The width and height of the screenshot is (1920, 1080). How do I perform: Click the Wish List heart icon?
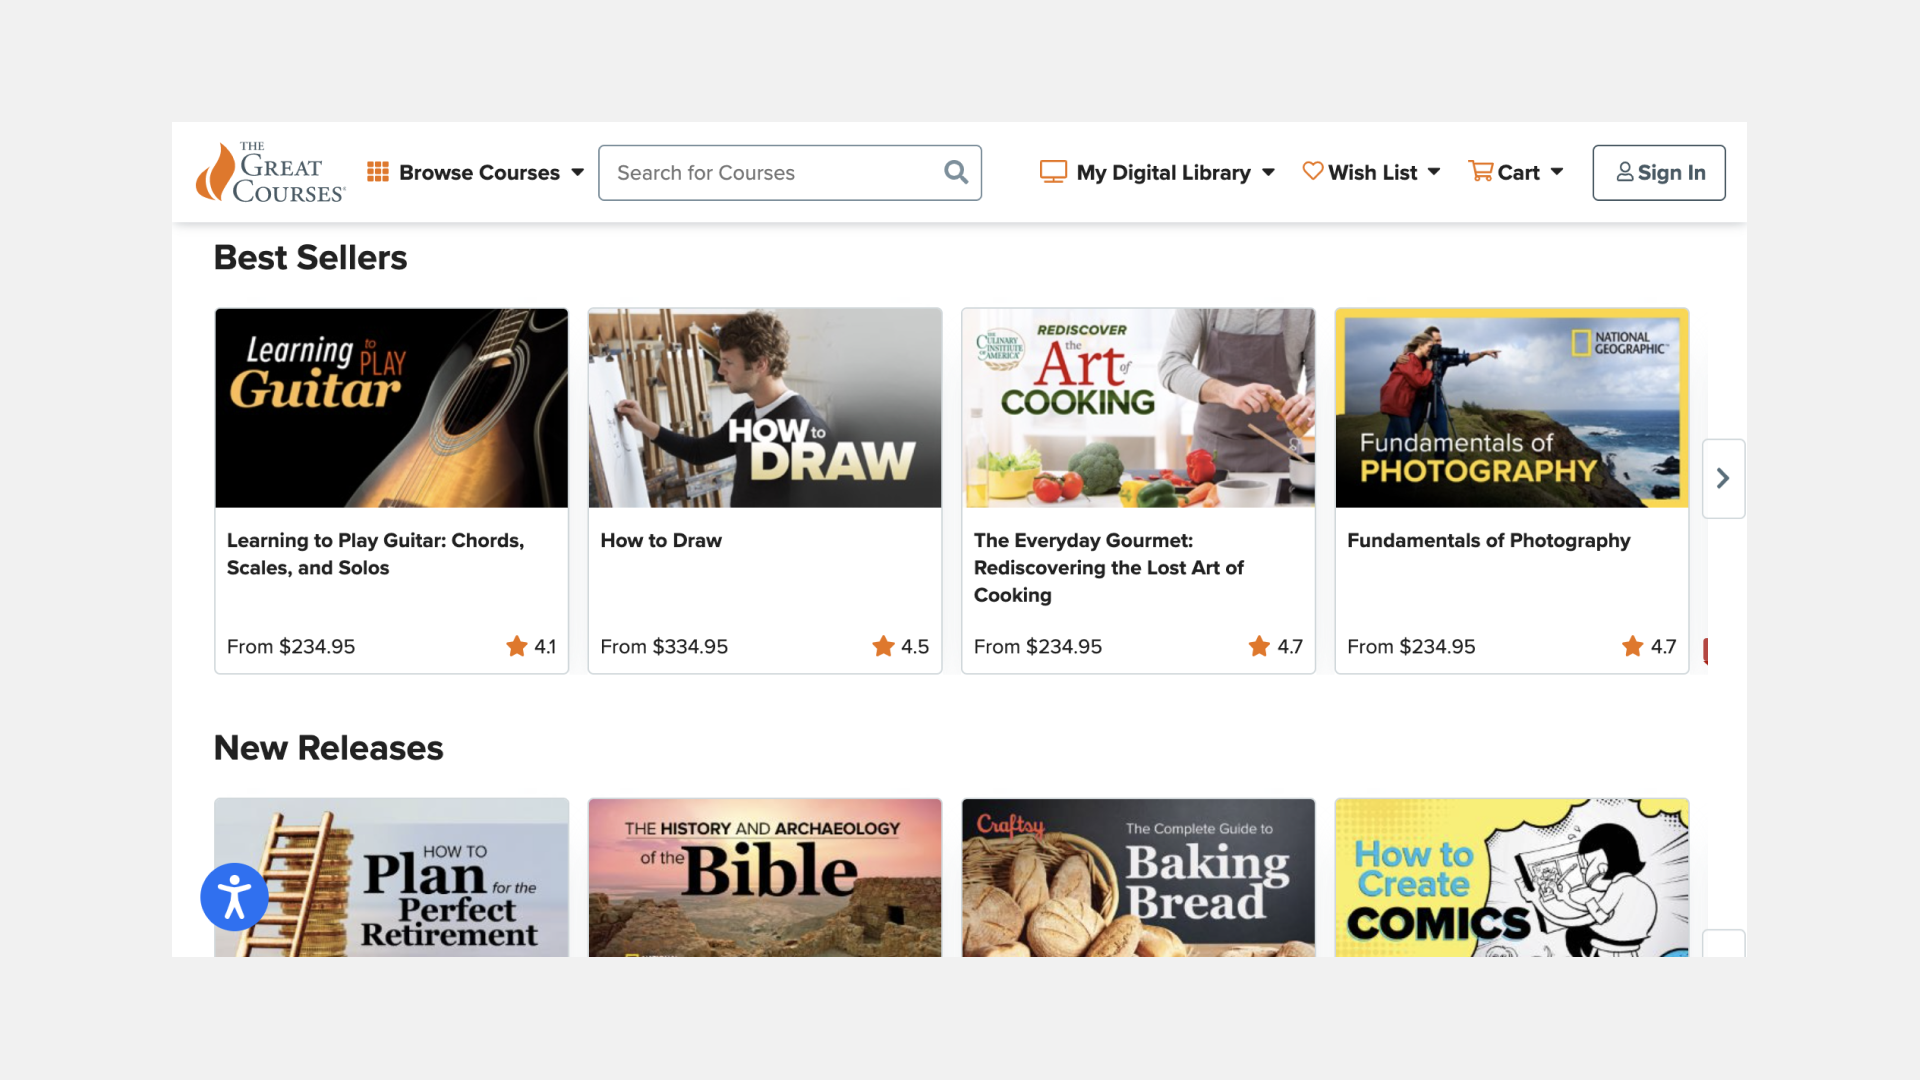point(1312,171)
